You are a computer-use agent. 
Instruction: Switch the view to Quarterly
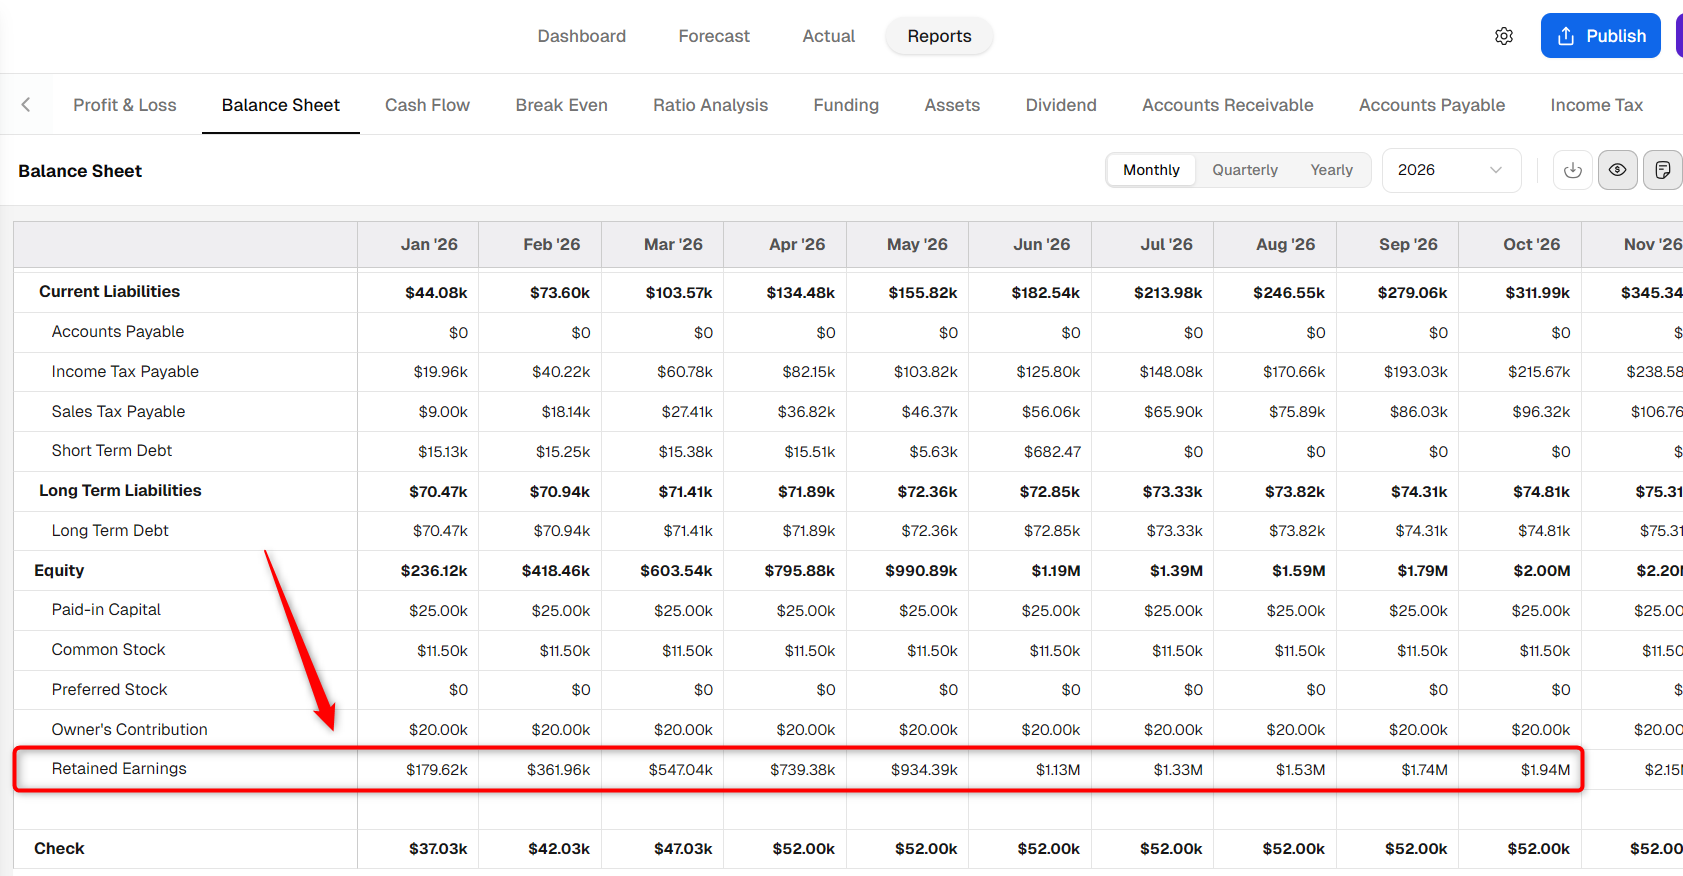[x=1245, y=170]
